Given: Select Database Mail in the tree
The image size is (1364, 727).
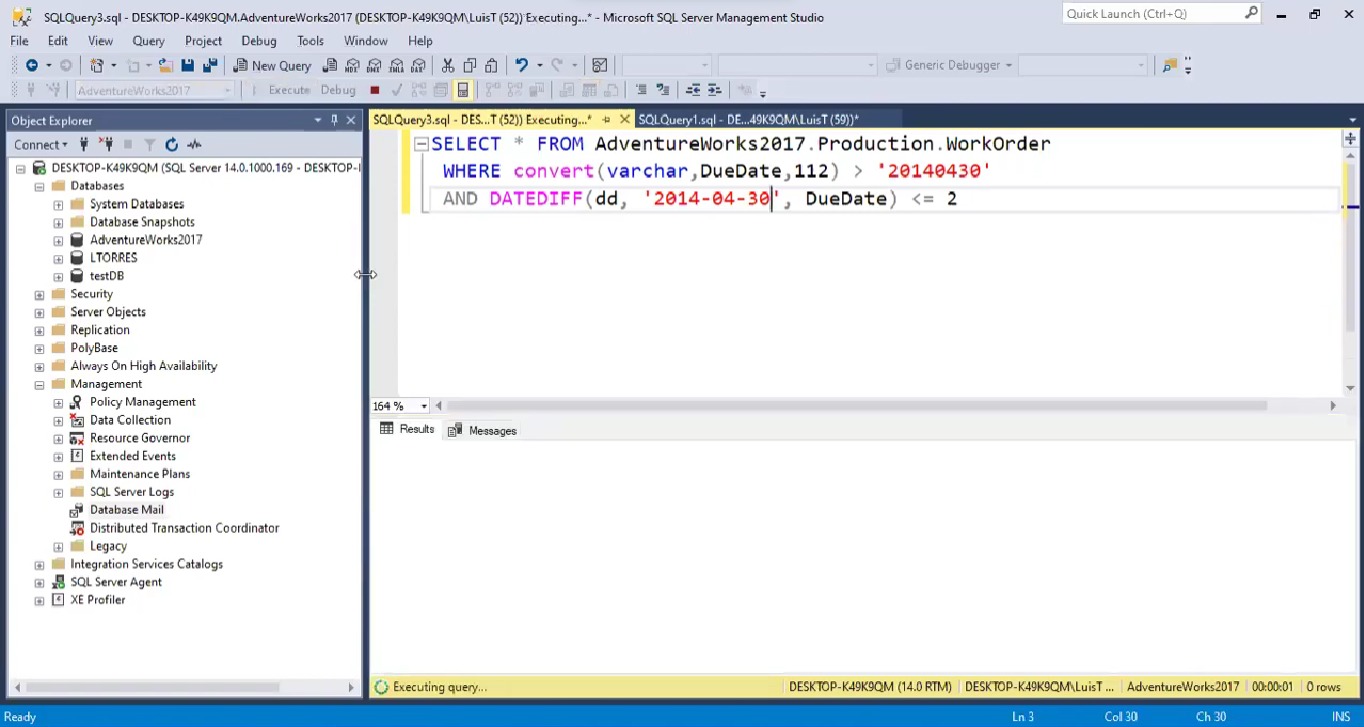Looking at the screenshot, I should point(126,510).
